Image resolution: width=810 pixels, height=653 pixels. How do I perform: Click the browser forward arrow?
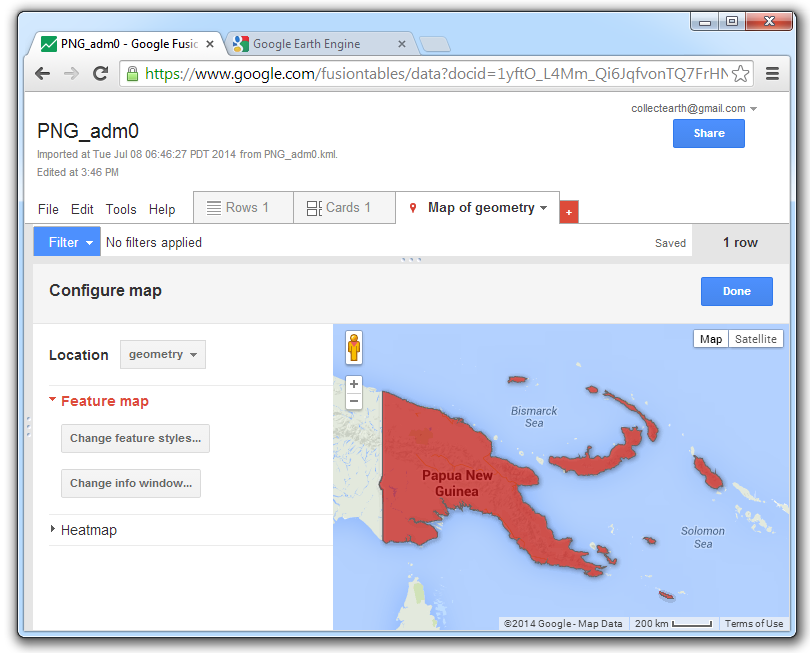coord(71,74)
